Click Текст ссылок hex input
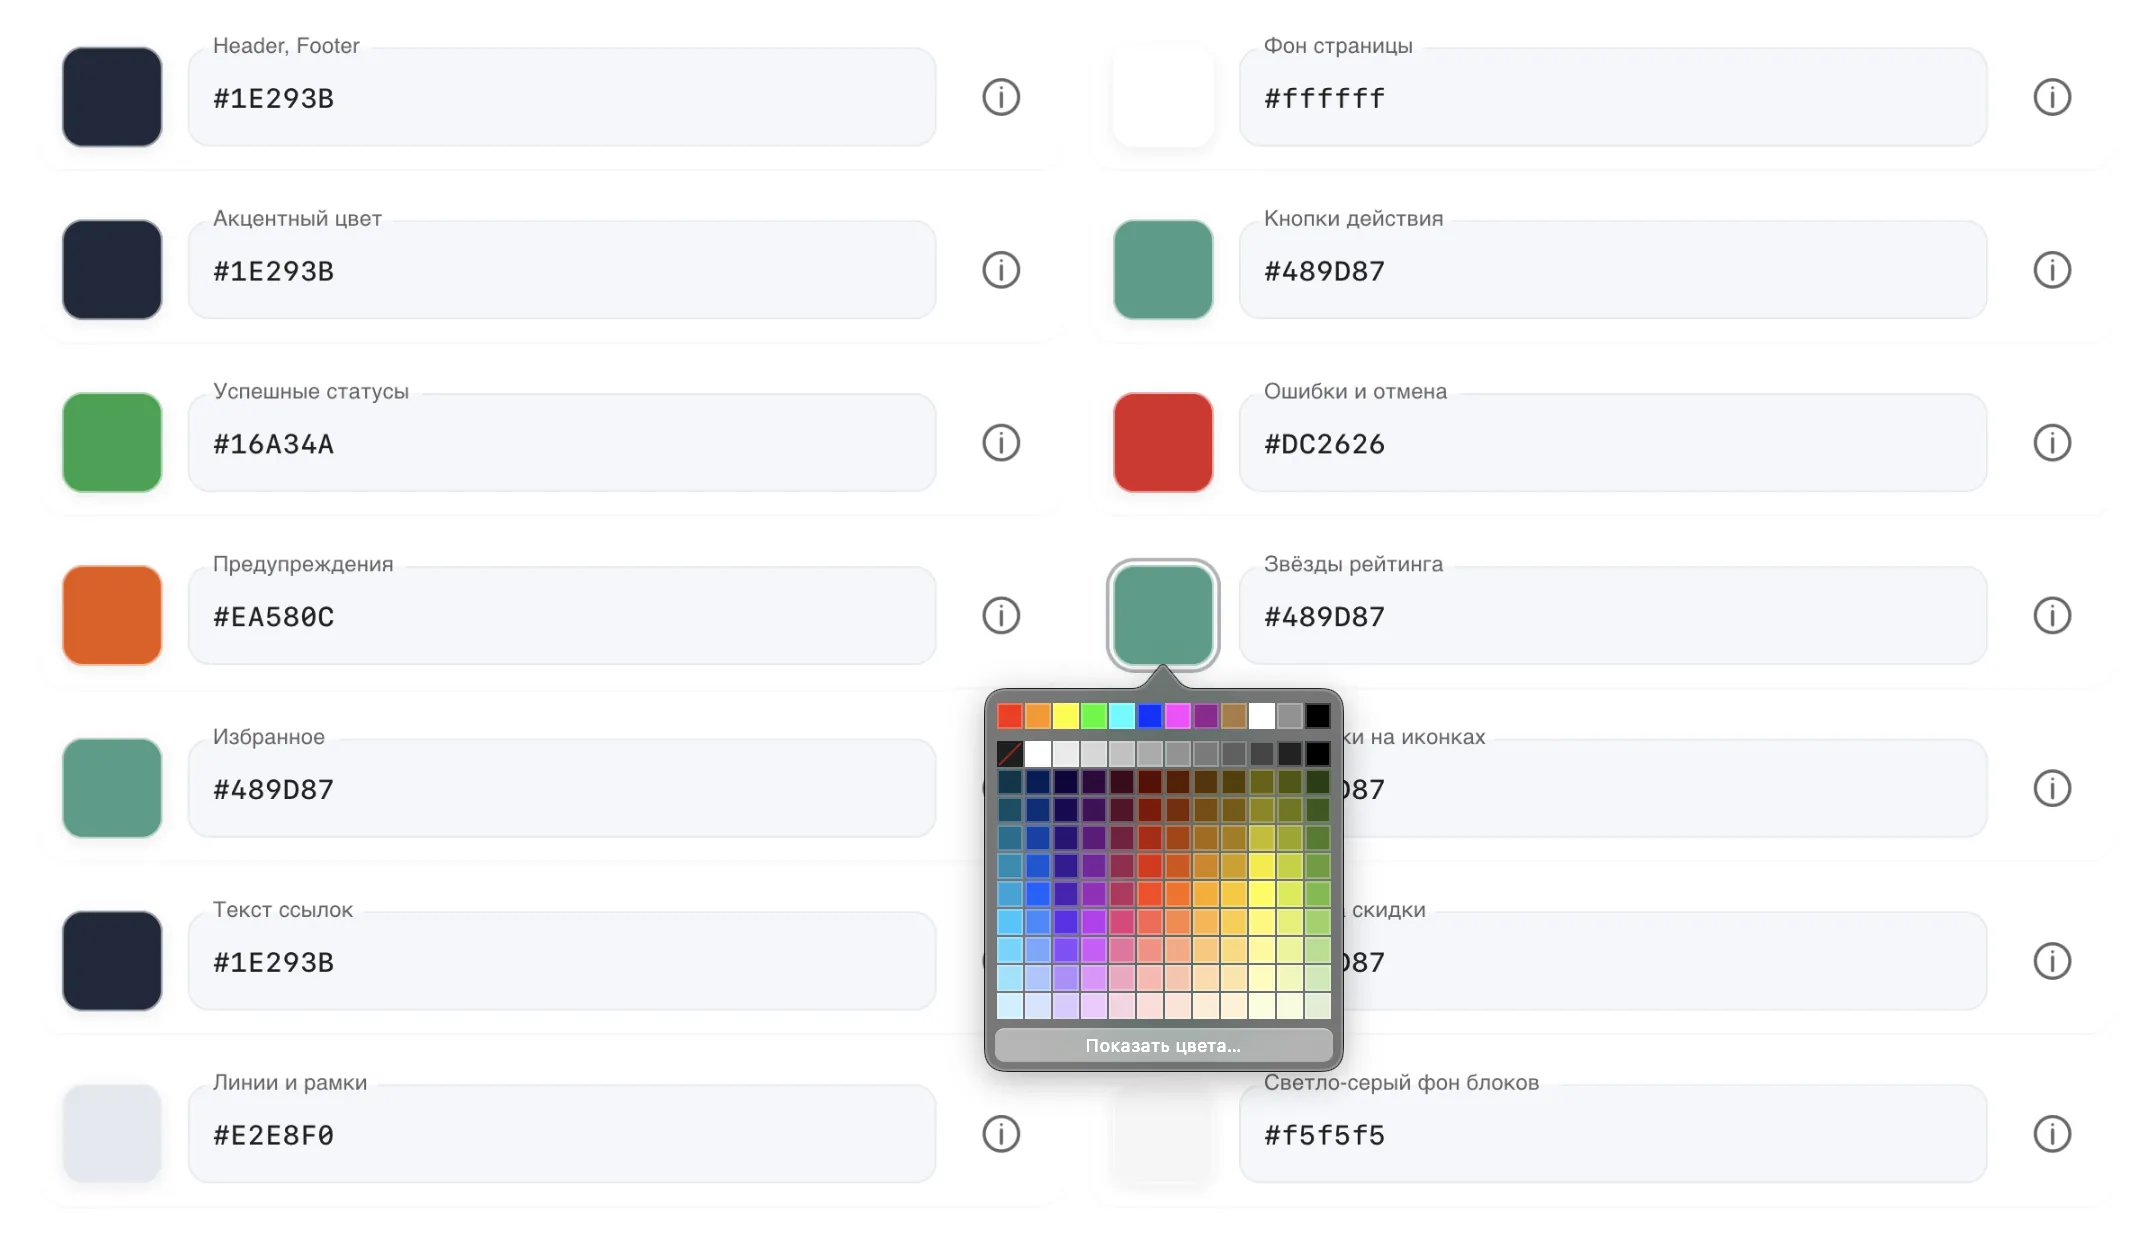This screenshot has height=1235, width=2142. click(x=562, y=961)
